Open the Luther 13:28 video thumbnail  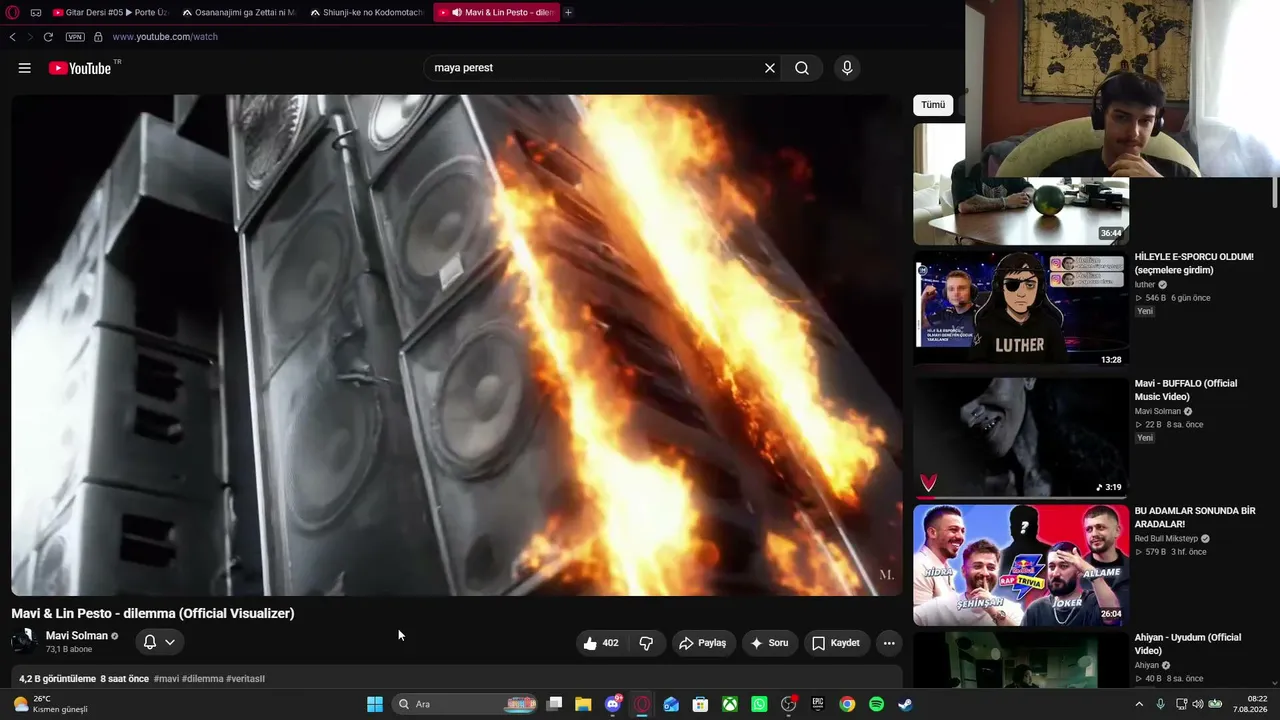coord(1021,310)
